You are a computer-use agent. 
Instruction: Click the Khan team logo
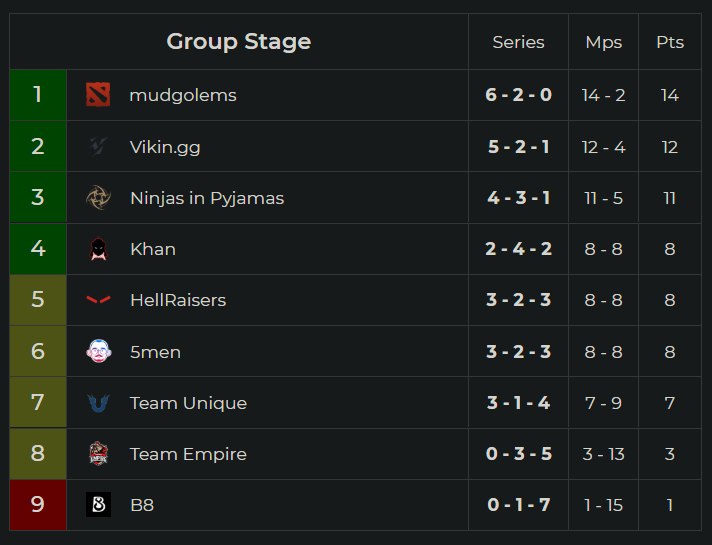tap(98, 249)
